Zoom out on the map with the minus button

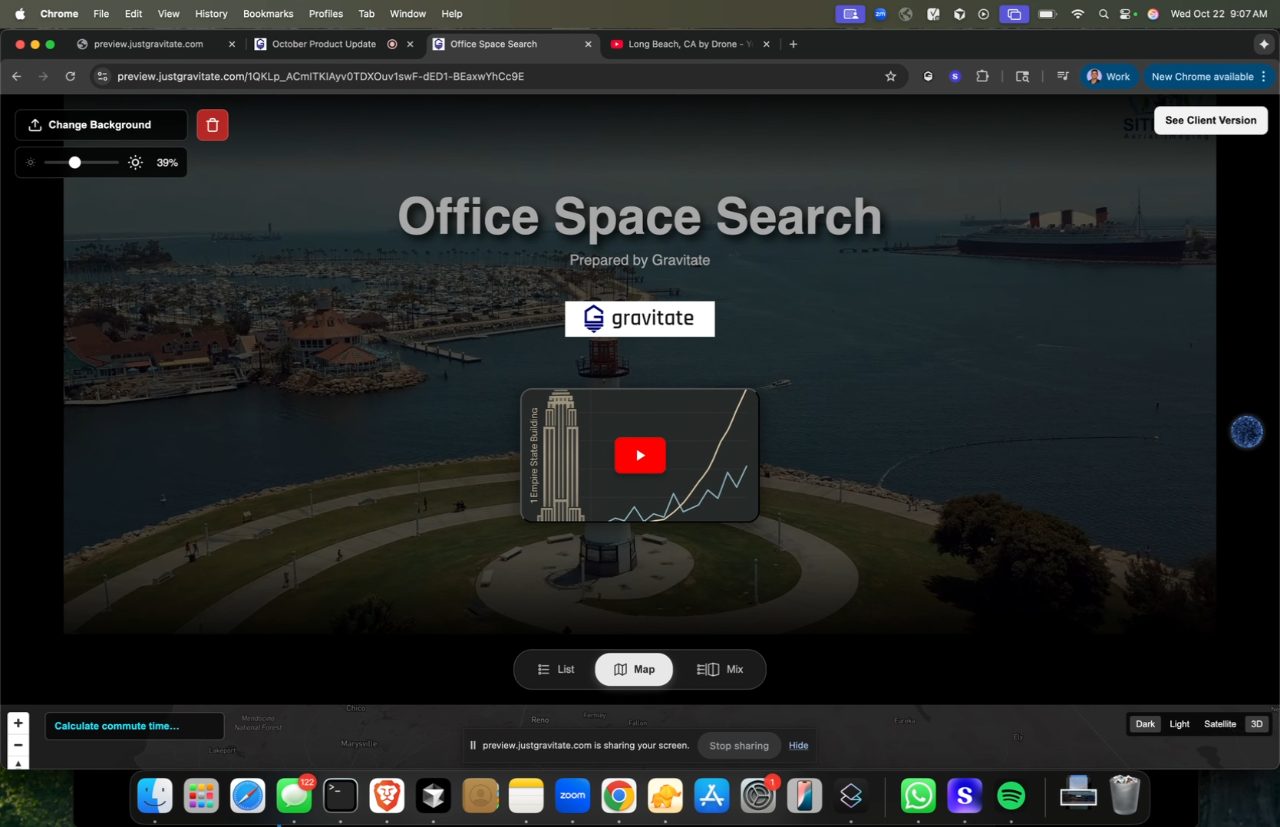click(18, 745)
